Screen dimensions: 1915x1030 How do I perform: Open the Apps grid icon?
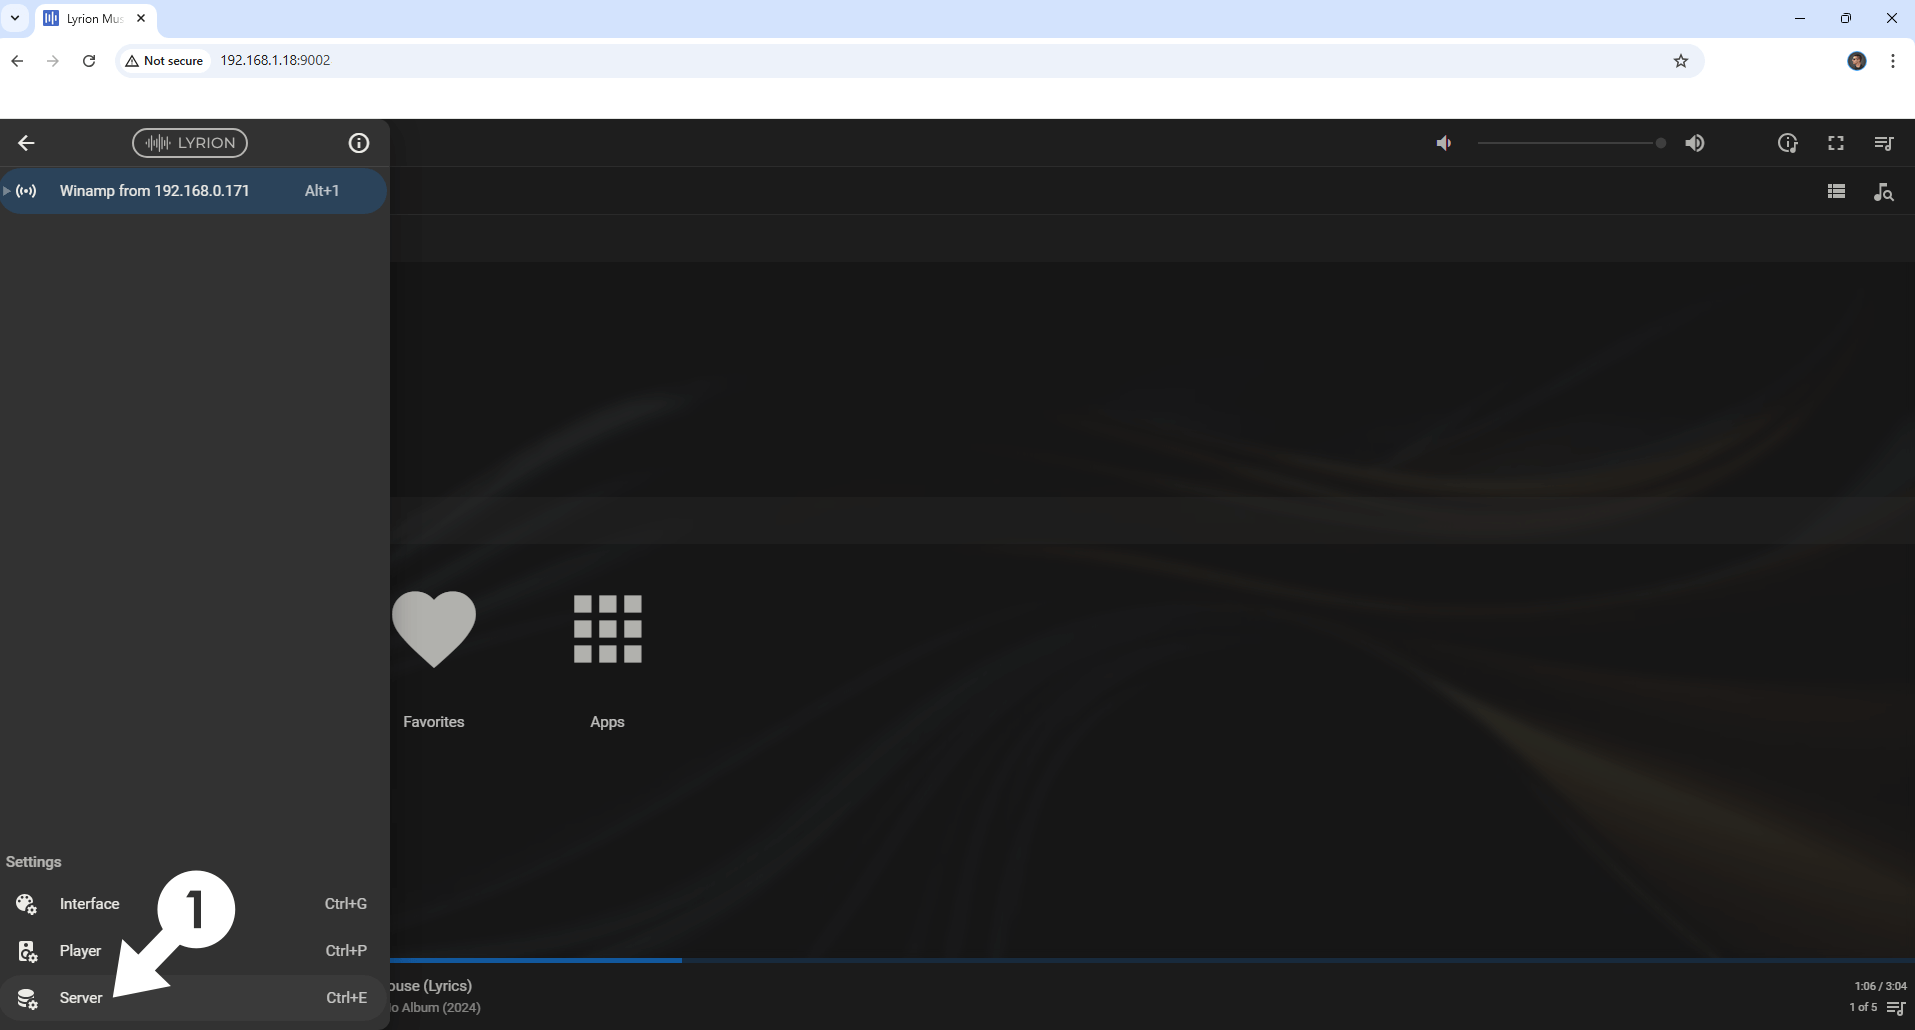pyautogui.click(x=607, y=629)
